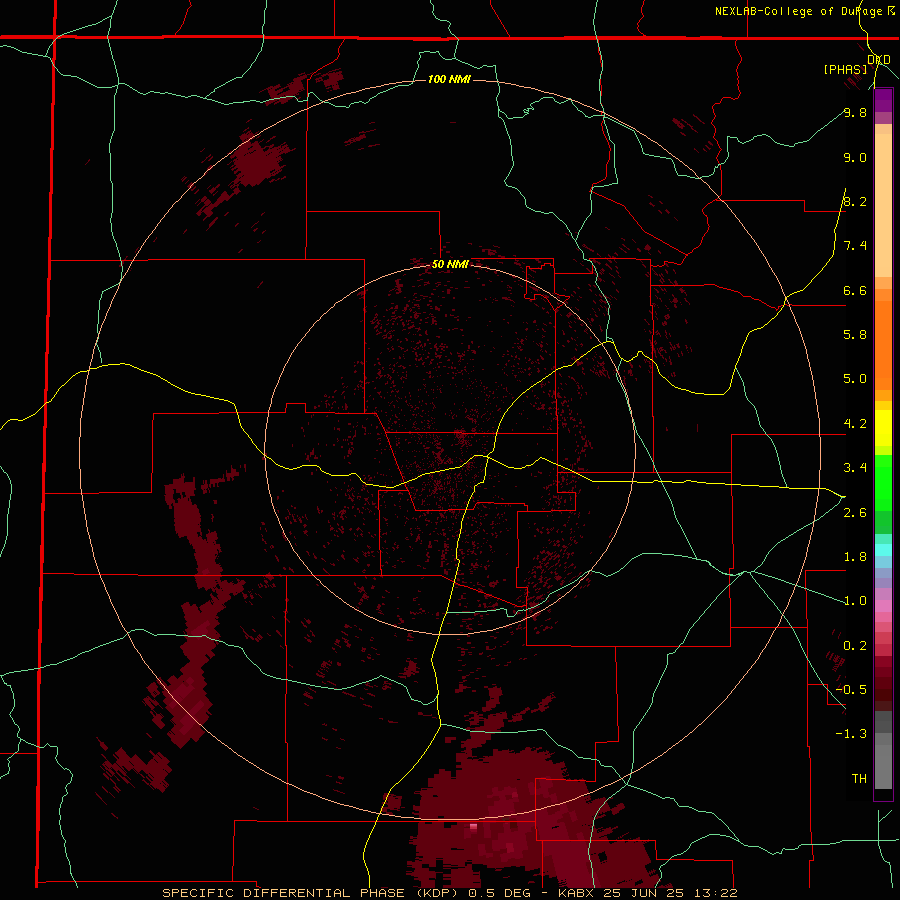Click the [PHAS] units label
This screenshot has height=900, width=900.
(845, 69)
